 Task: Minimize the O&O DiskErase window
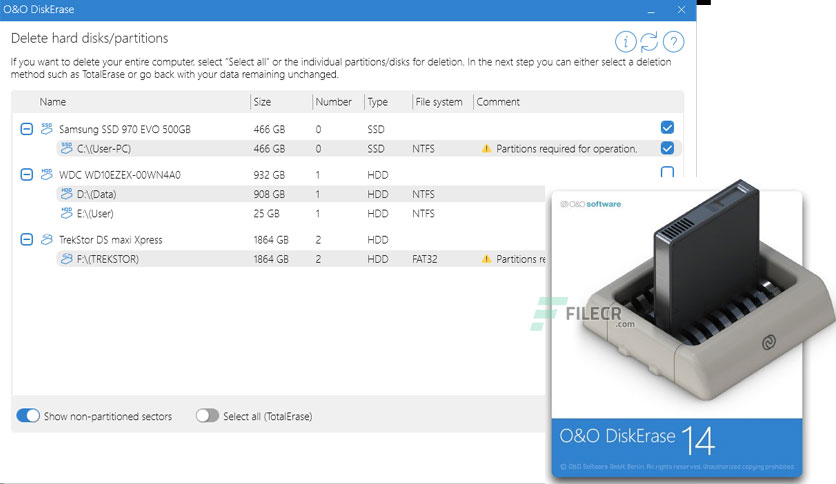[651, 10]
